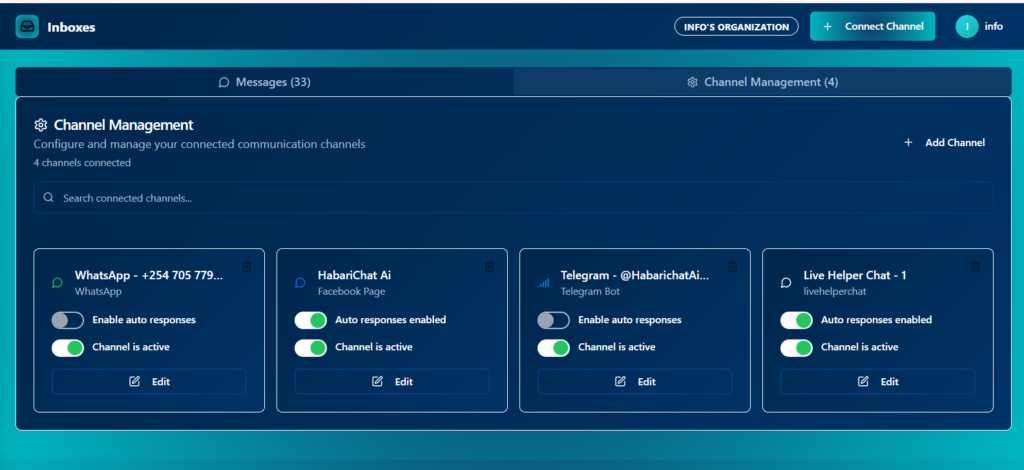
Task: Click trash icon on HabariChat Ai card
Action: (x=489, y=266)
